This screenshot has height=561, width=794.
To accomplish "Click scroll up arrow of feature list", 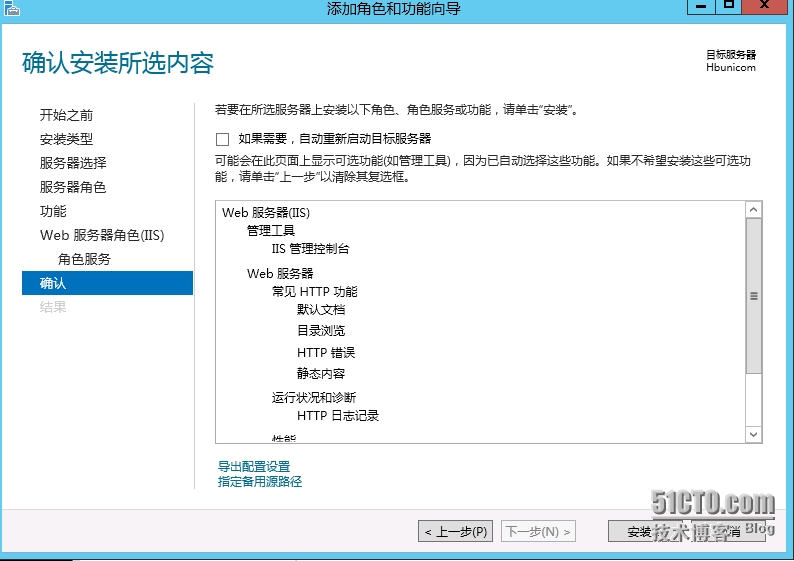I will pos(753,210).
